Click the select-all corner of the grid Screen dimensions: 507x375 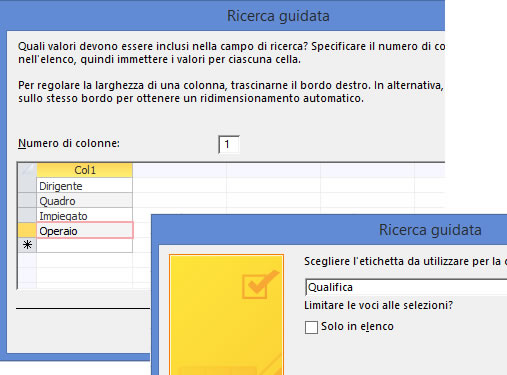pos(27,170)
